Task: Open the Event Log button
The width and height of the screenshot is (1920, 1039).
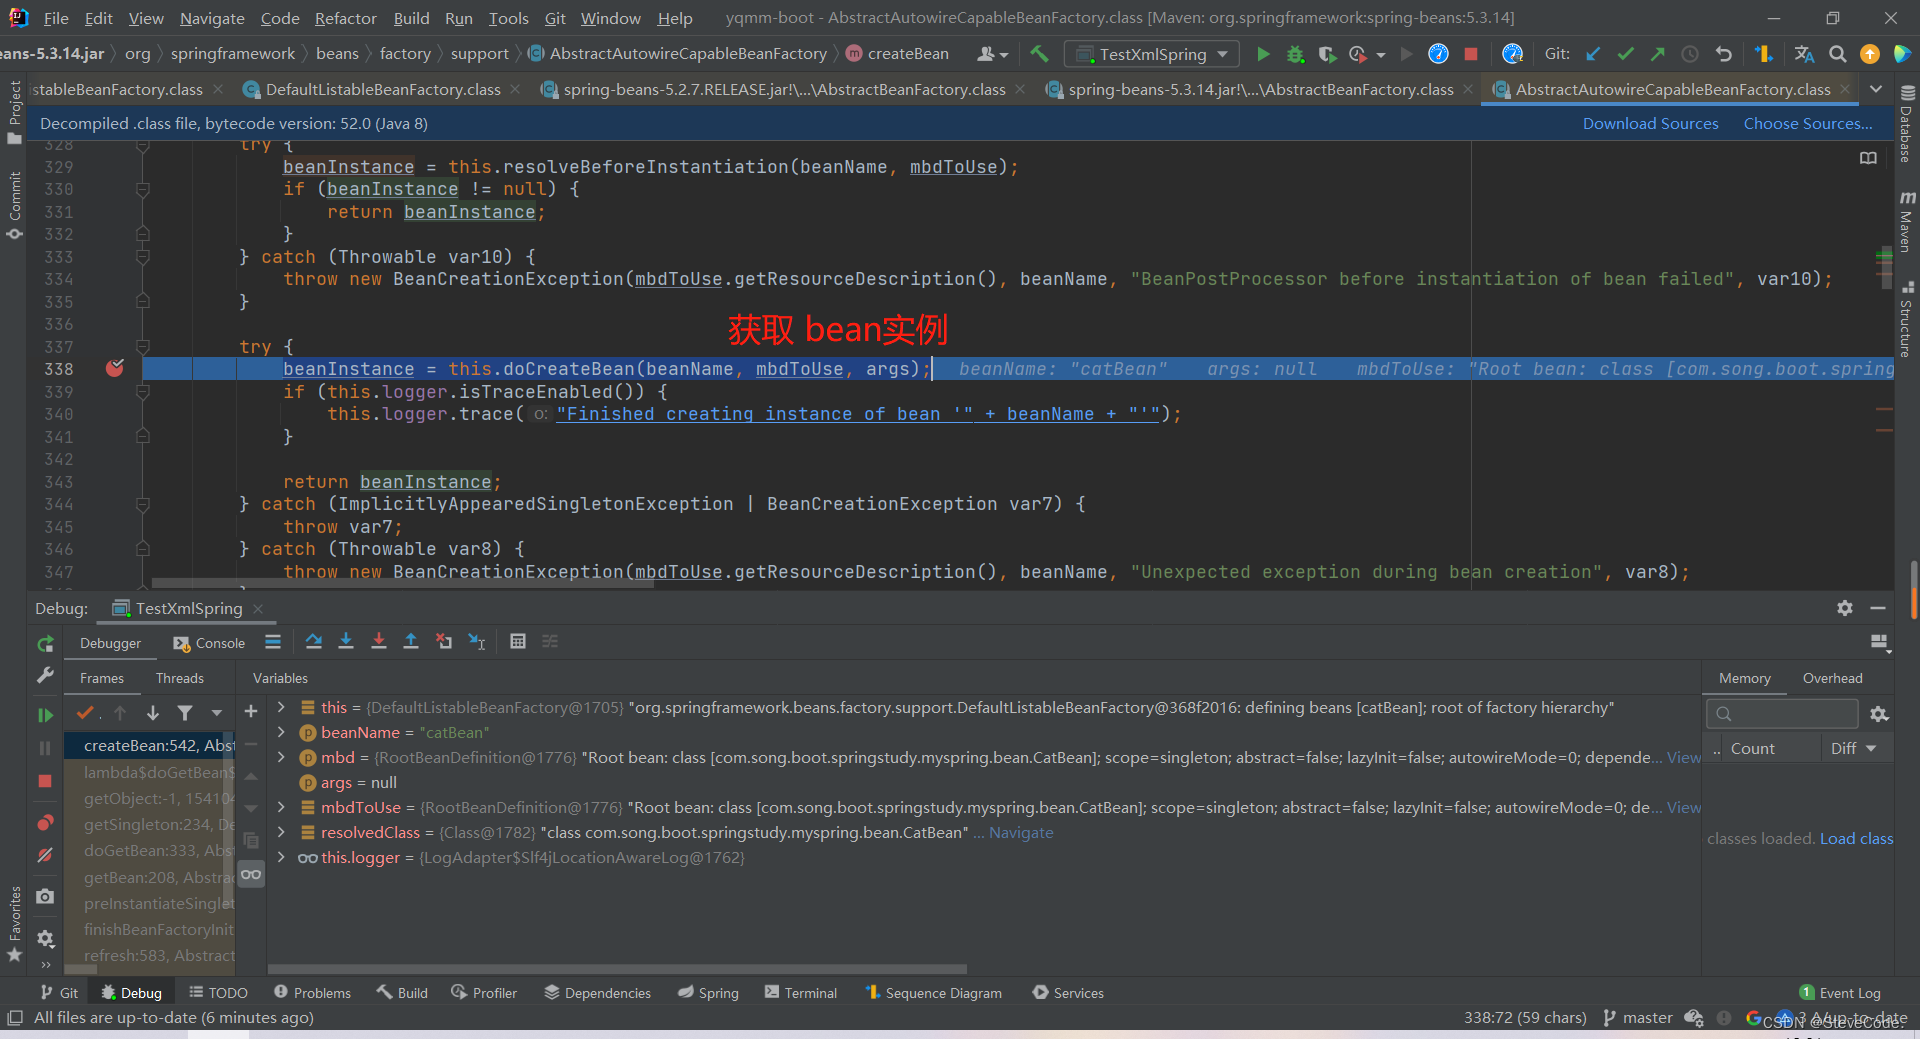Action: coord(1840,993)
